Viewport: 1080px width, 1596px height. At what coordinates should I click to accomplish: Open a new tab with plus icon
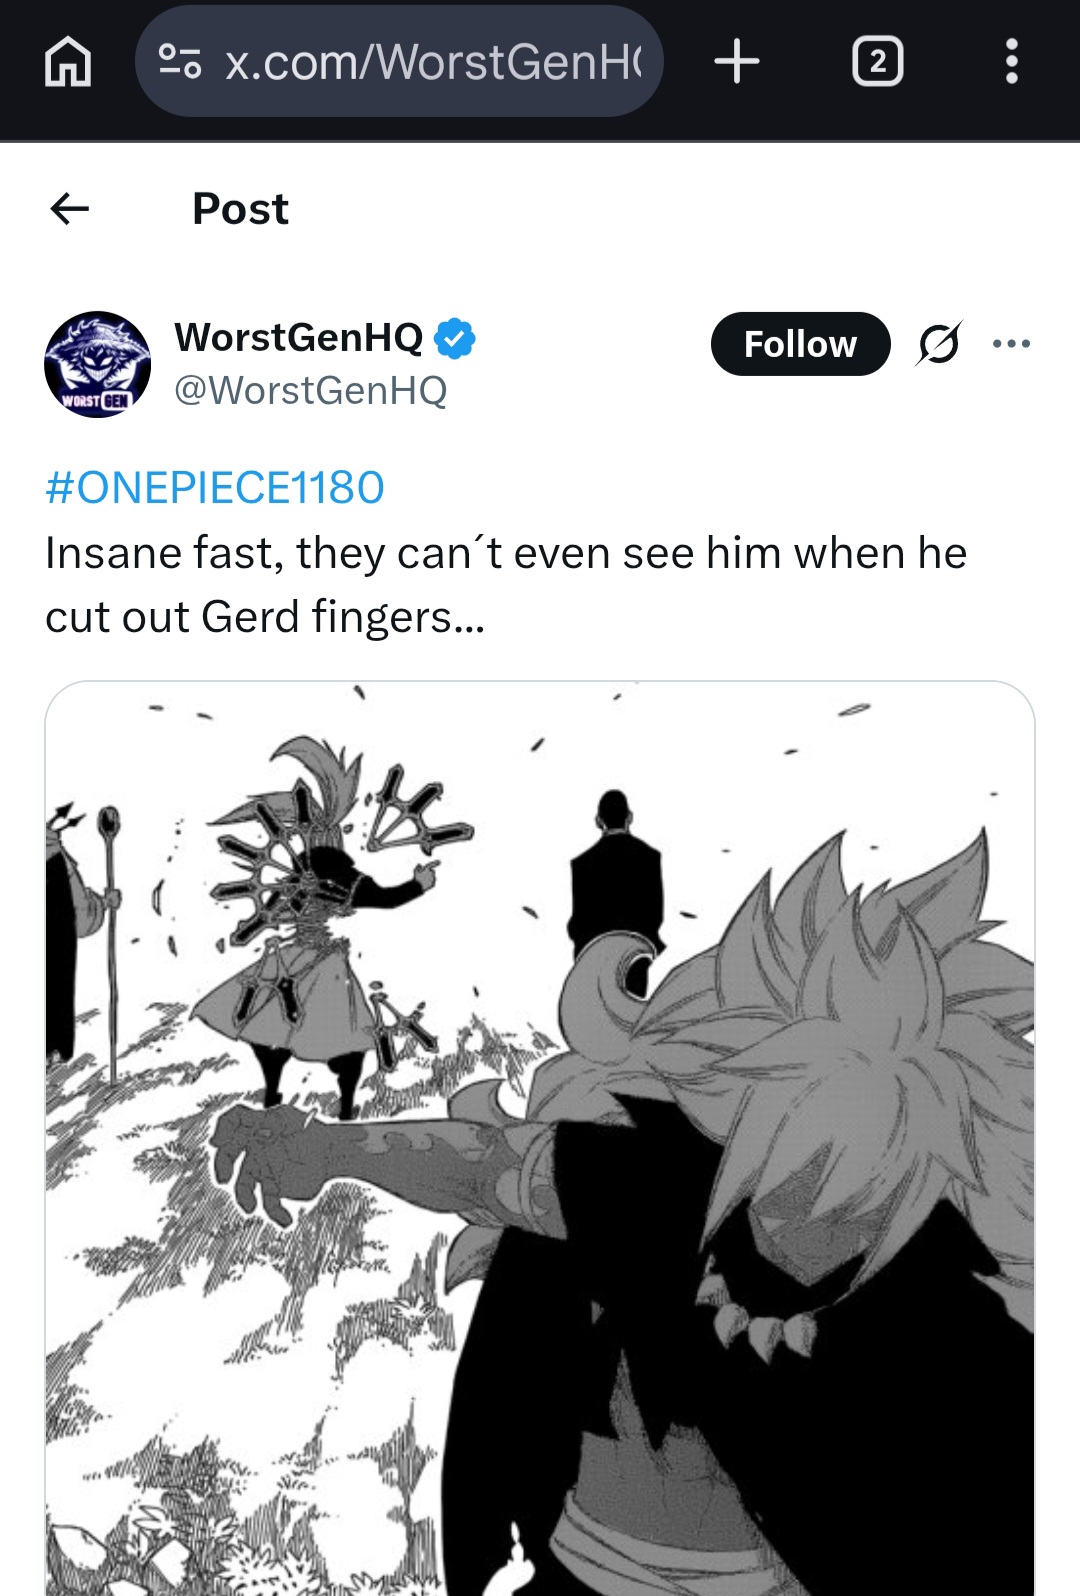[737, 61]
